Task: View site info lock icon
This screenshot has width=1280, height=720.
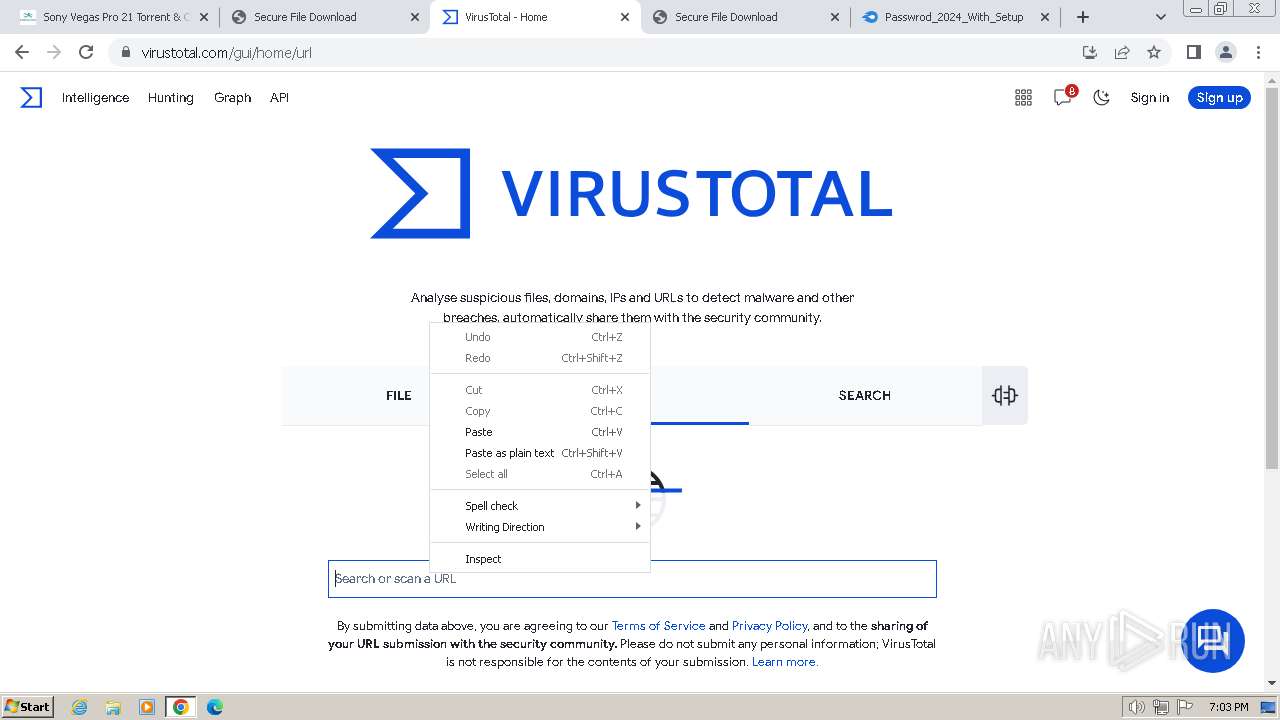Action: click(x=125, y=52)
